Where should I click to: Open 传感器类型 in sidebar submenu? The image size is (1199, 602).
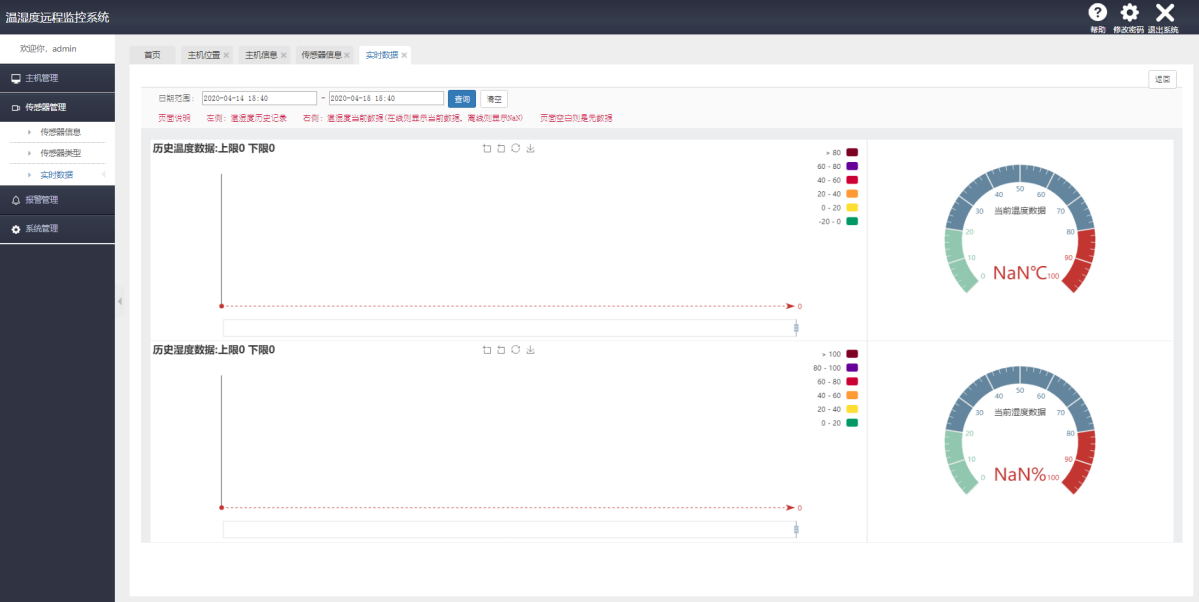coord(60,153)
